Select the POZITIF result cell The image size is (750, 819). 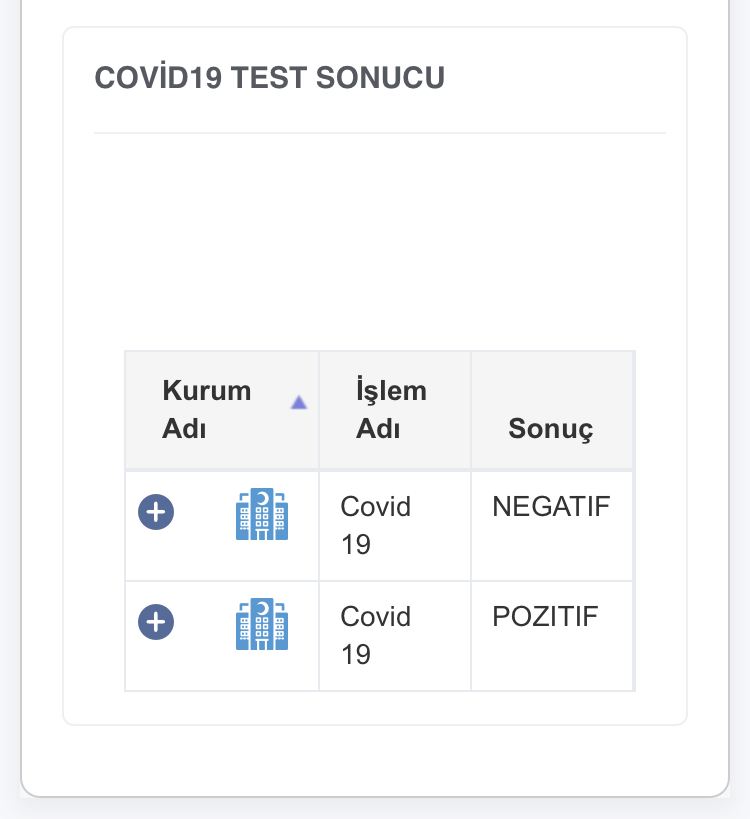click(x=552, y=636)
